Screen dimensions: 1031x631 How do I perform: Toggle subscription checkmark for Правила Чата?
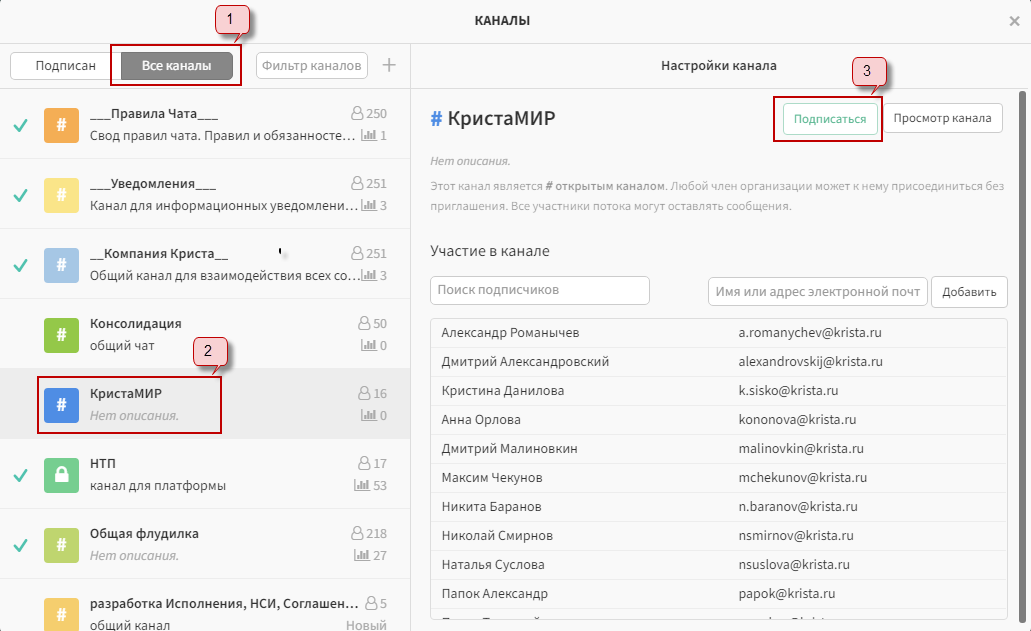[20, 125]
